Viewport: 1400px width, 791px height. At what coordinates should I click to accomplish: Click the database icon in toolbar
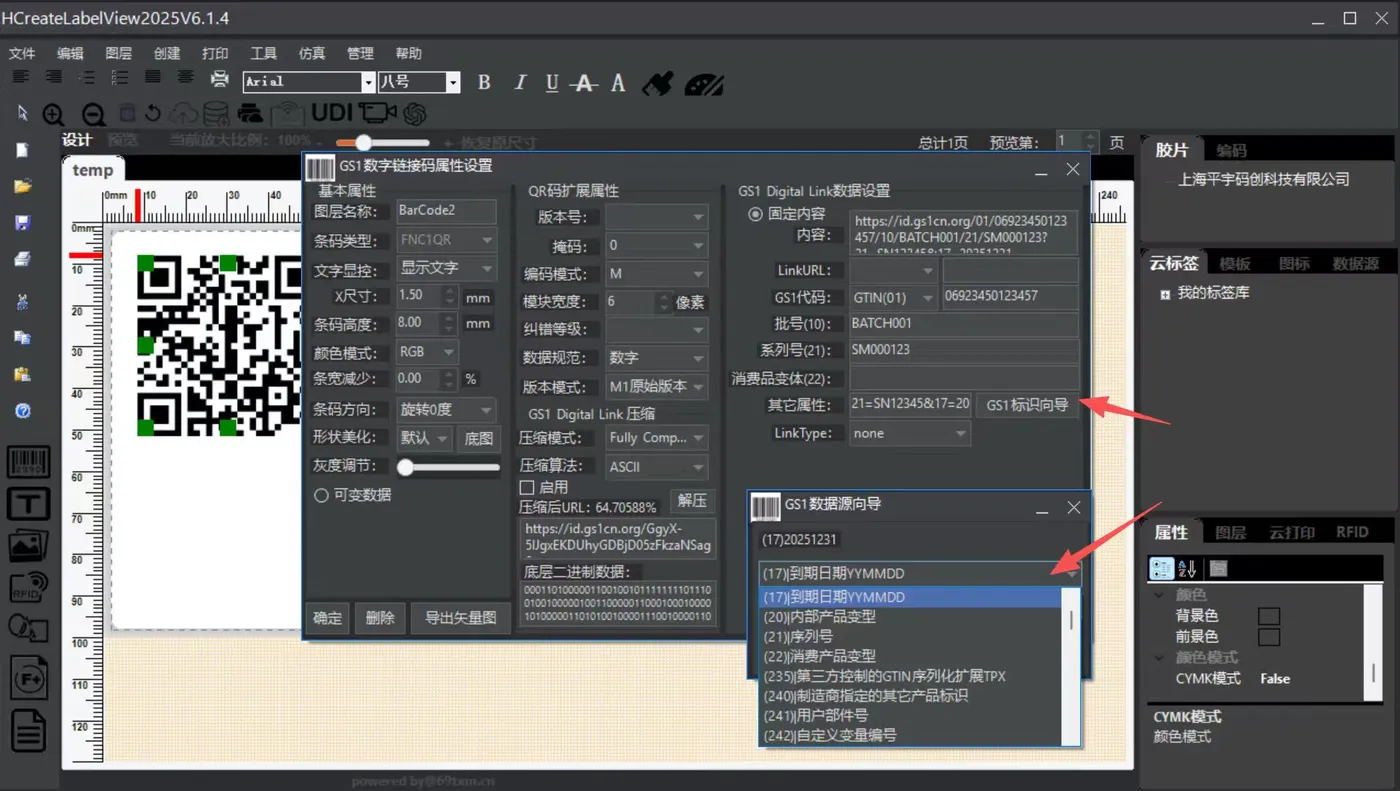(x=216, y=113)
